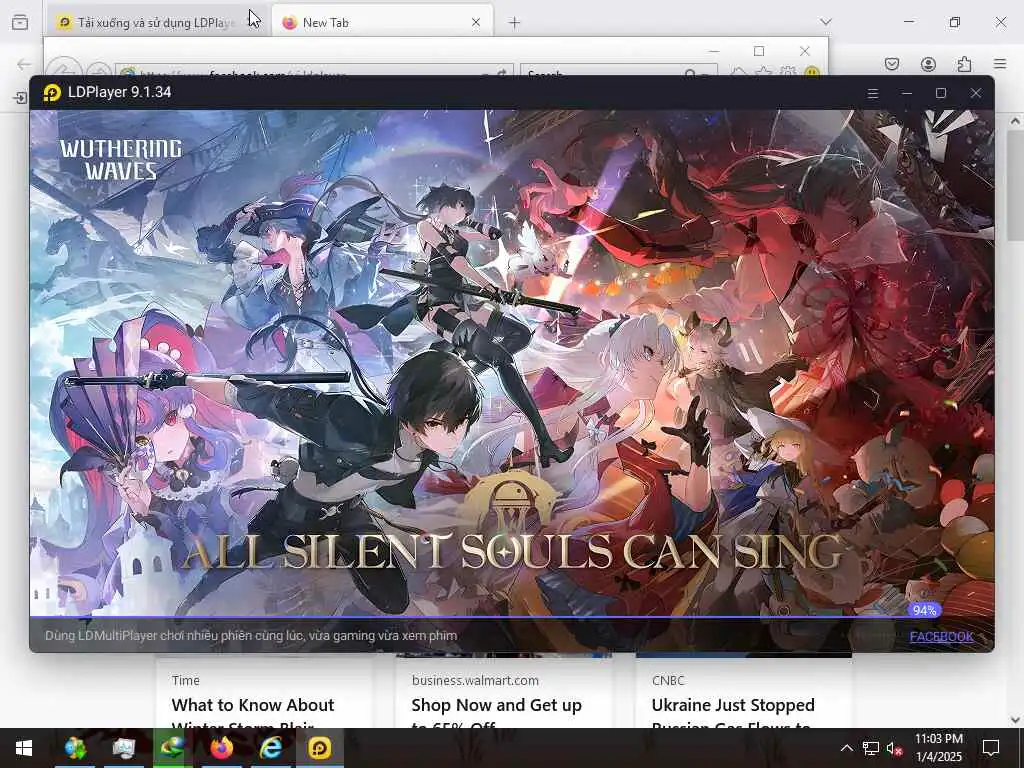Click the Firefox page vertical scrollbar thumb
Screen dimensions: 1024x768
pos(1016,186)
